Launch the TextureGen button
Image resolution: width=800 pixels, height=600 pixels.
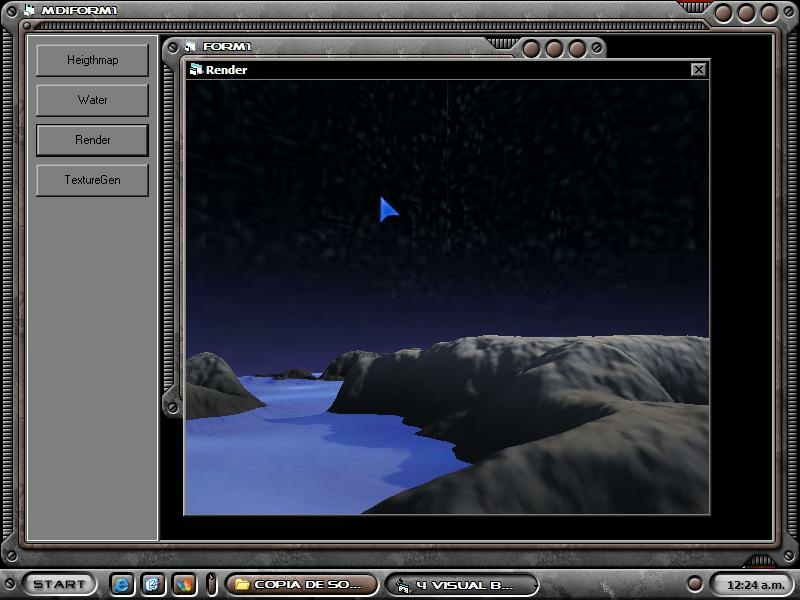coord(92,180)
